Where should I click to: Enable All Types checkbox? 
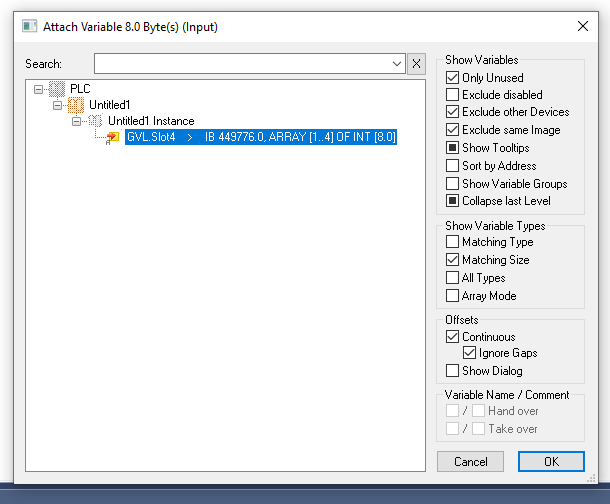tap(452, 278)
